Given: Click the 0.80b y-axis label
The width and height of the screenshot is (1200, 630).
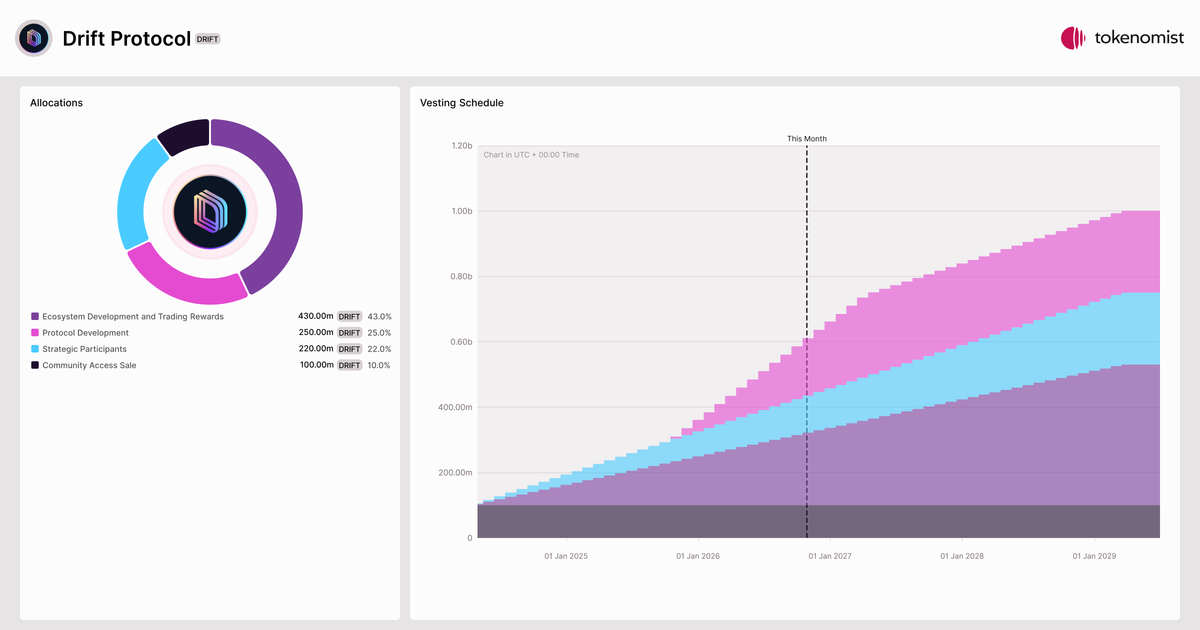Looking at the screenshot, I should [460, 277].
